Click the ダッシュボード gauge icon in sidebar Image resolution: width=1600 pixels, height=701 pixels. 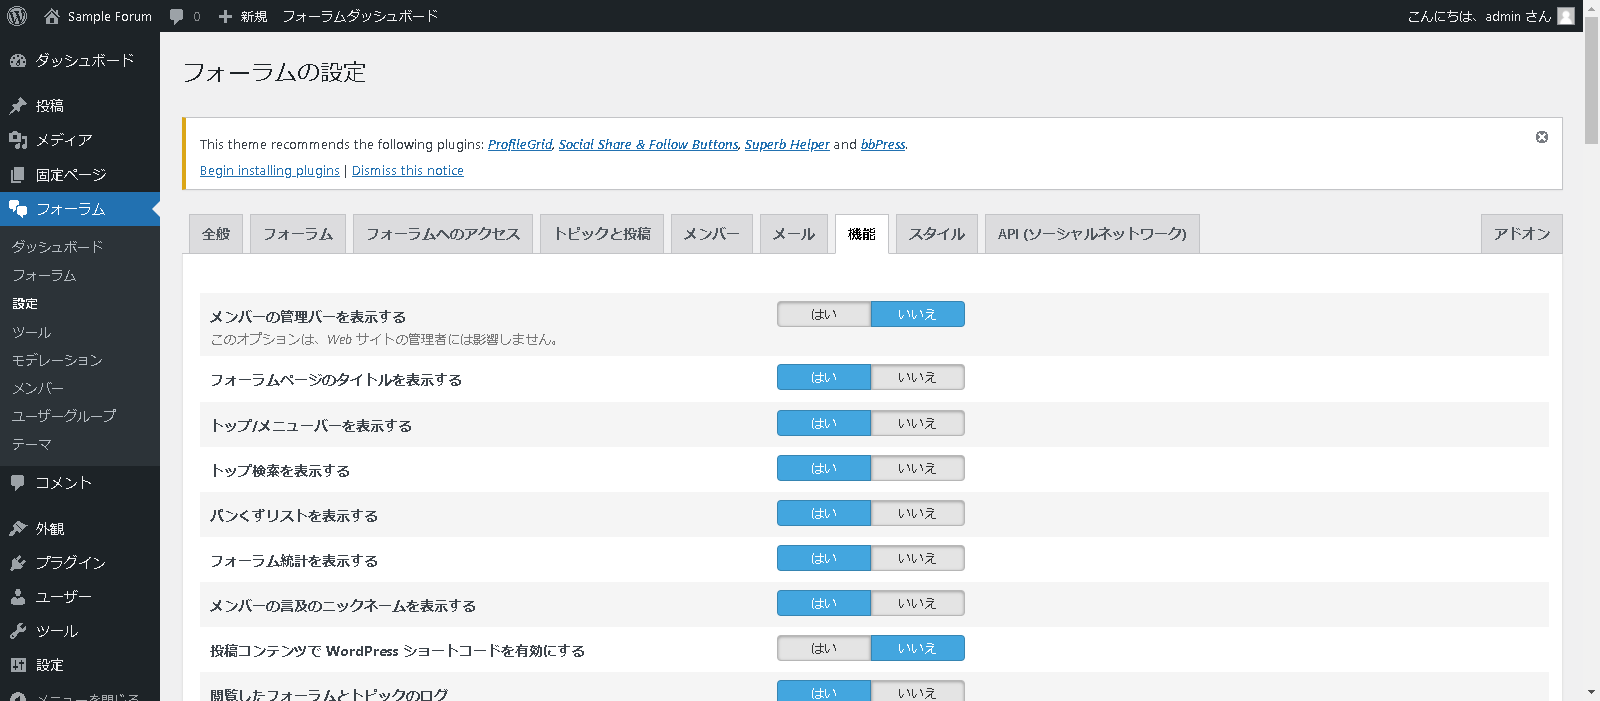pos(18,60)
